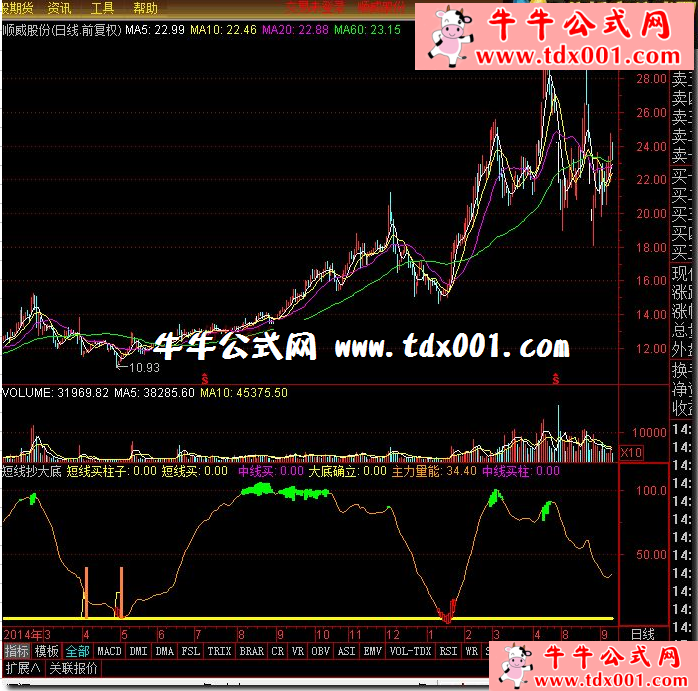Click month 12 marker on time axis
Viewport: 698px width, 691px height.
393,634
